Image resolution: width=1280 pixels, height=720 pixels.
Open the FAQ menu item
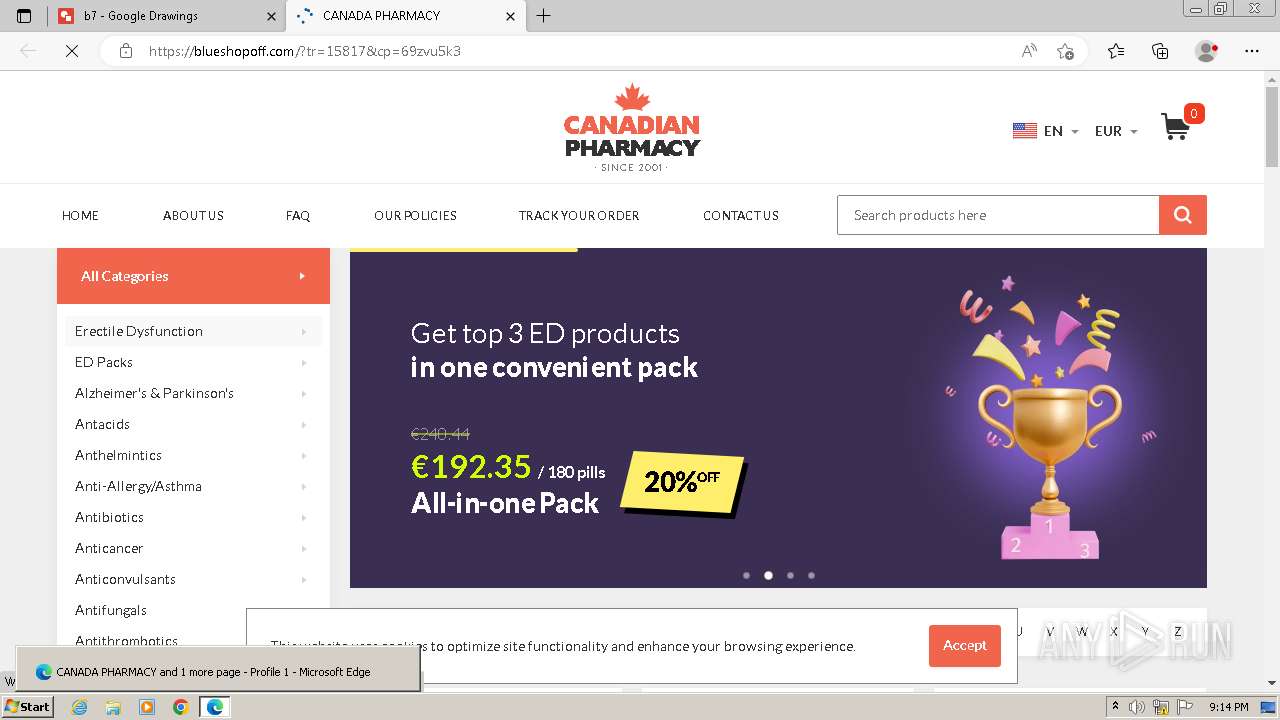[298, 215]
